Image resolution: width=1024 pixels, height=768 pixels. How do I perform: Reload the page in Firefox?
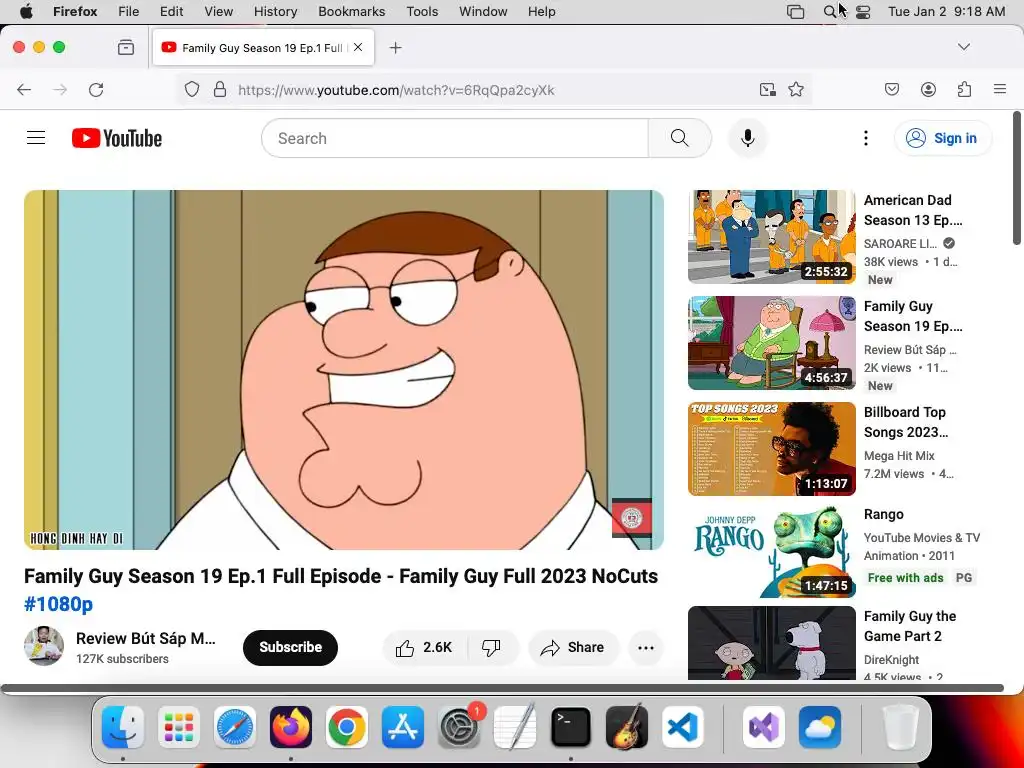96,89
